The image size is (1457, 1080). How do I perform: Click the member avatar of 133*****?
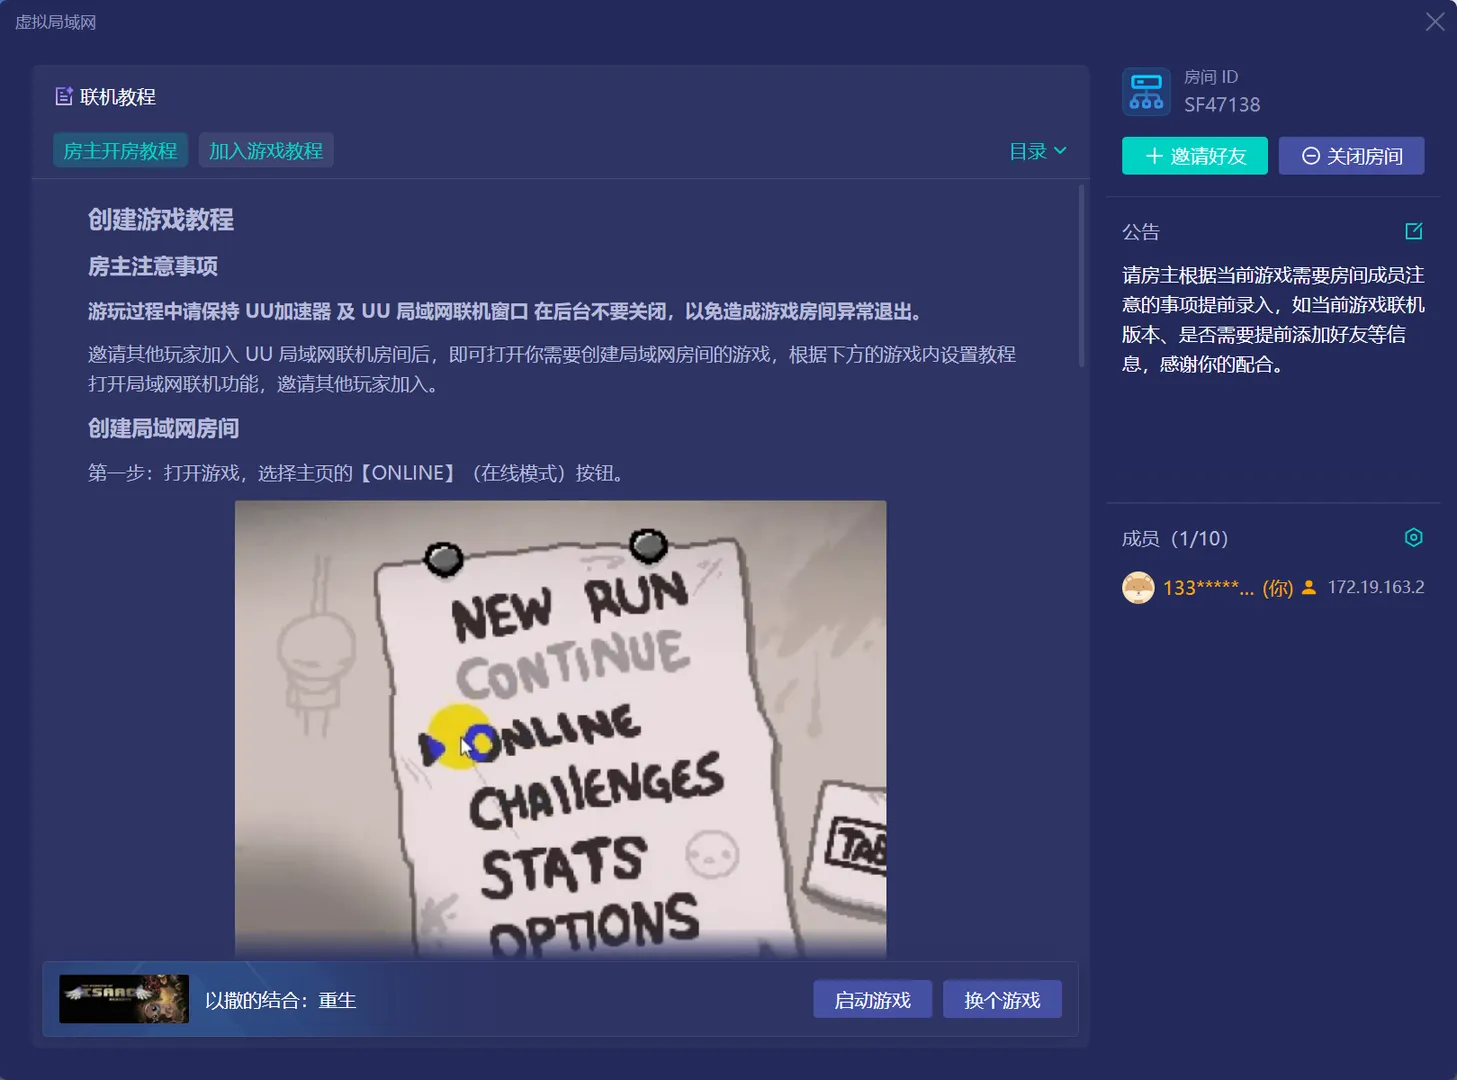click(x=1138, y=588)
